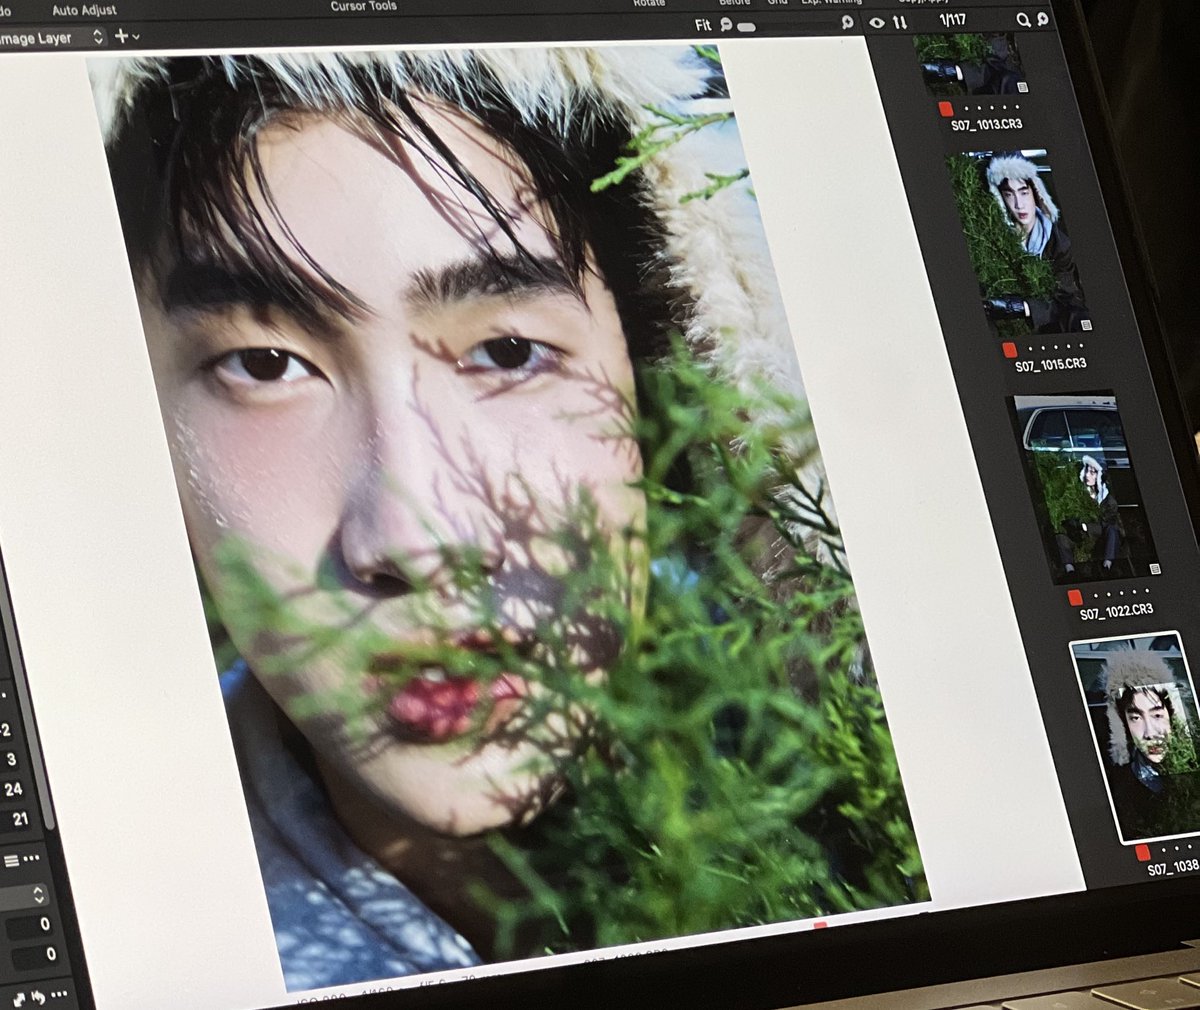Viewport: 1200px width, 1010px height.
Task: Click the browser thumbnail zoom icon
Action: coord(1041,19)
